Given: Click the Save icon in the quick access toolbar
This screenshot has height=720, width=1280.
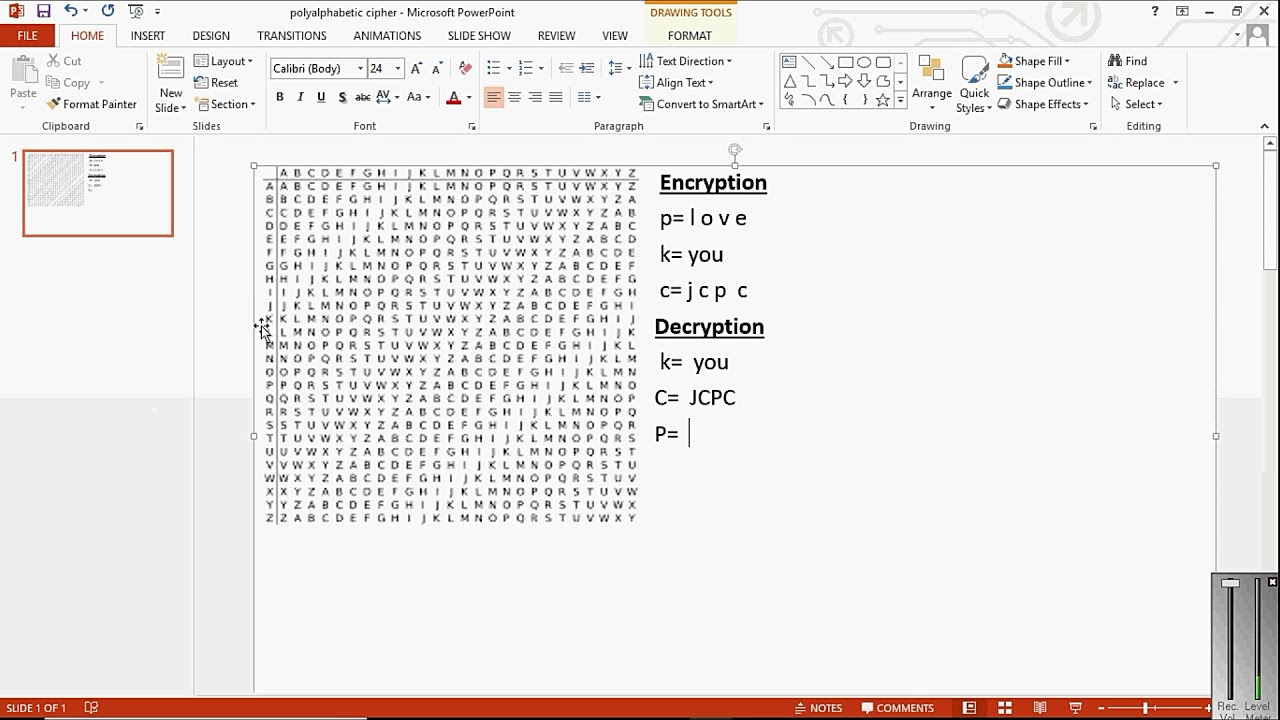Looking at the screenshot, I should tap(43, 12).
